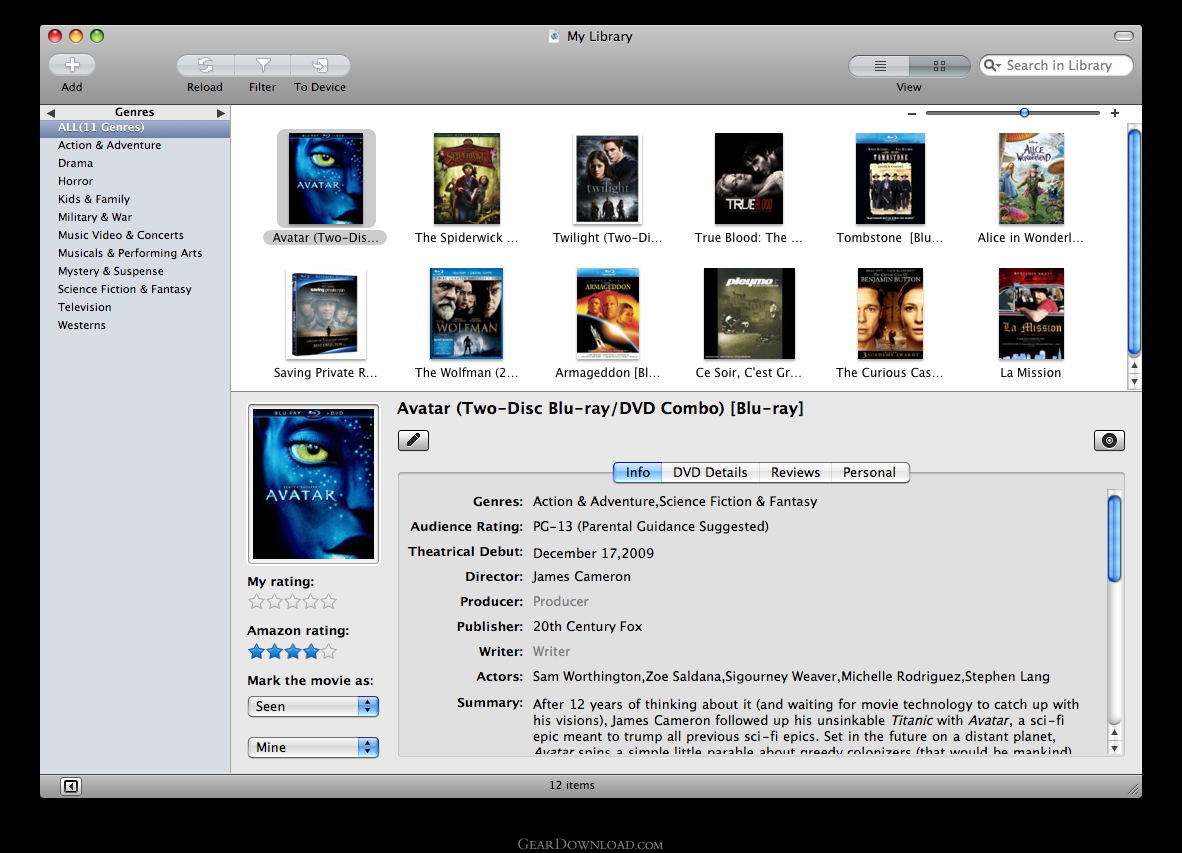1182x853 pixels.
Task: Select La Mission cover
Action: pyautogui.click(x=1031, y=313)
